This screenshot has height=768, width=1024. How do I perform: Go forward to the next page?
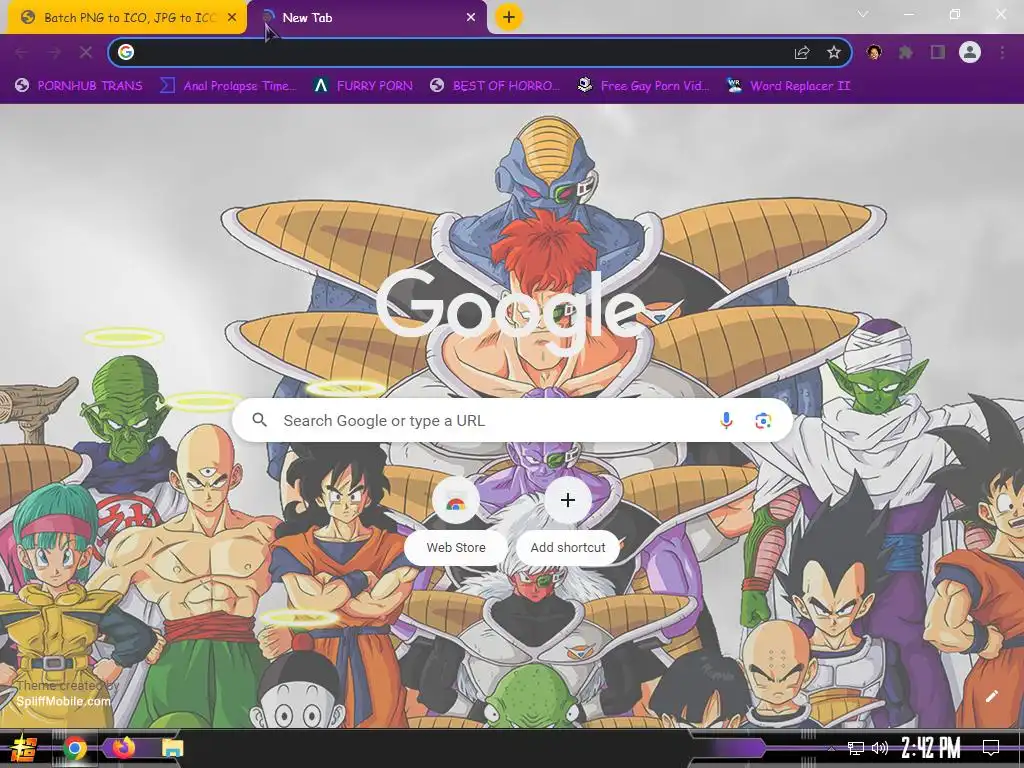click(x=54, y=52)
